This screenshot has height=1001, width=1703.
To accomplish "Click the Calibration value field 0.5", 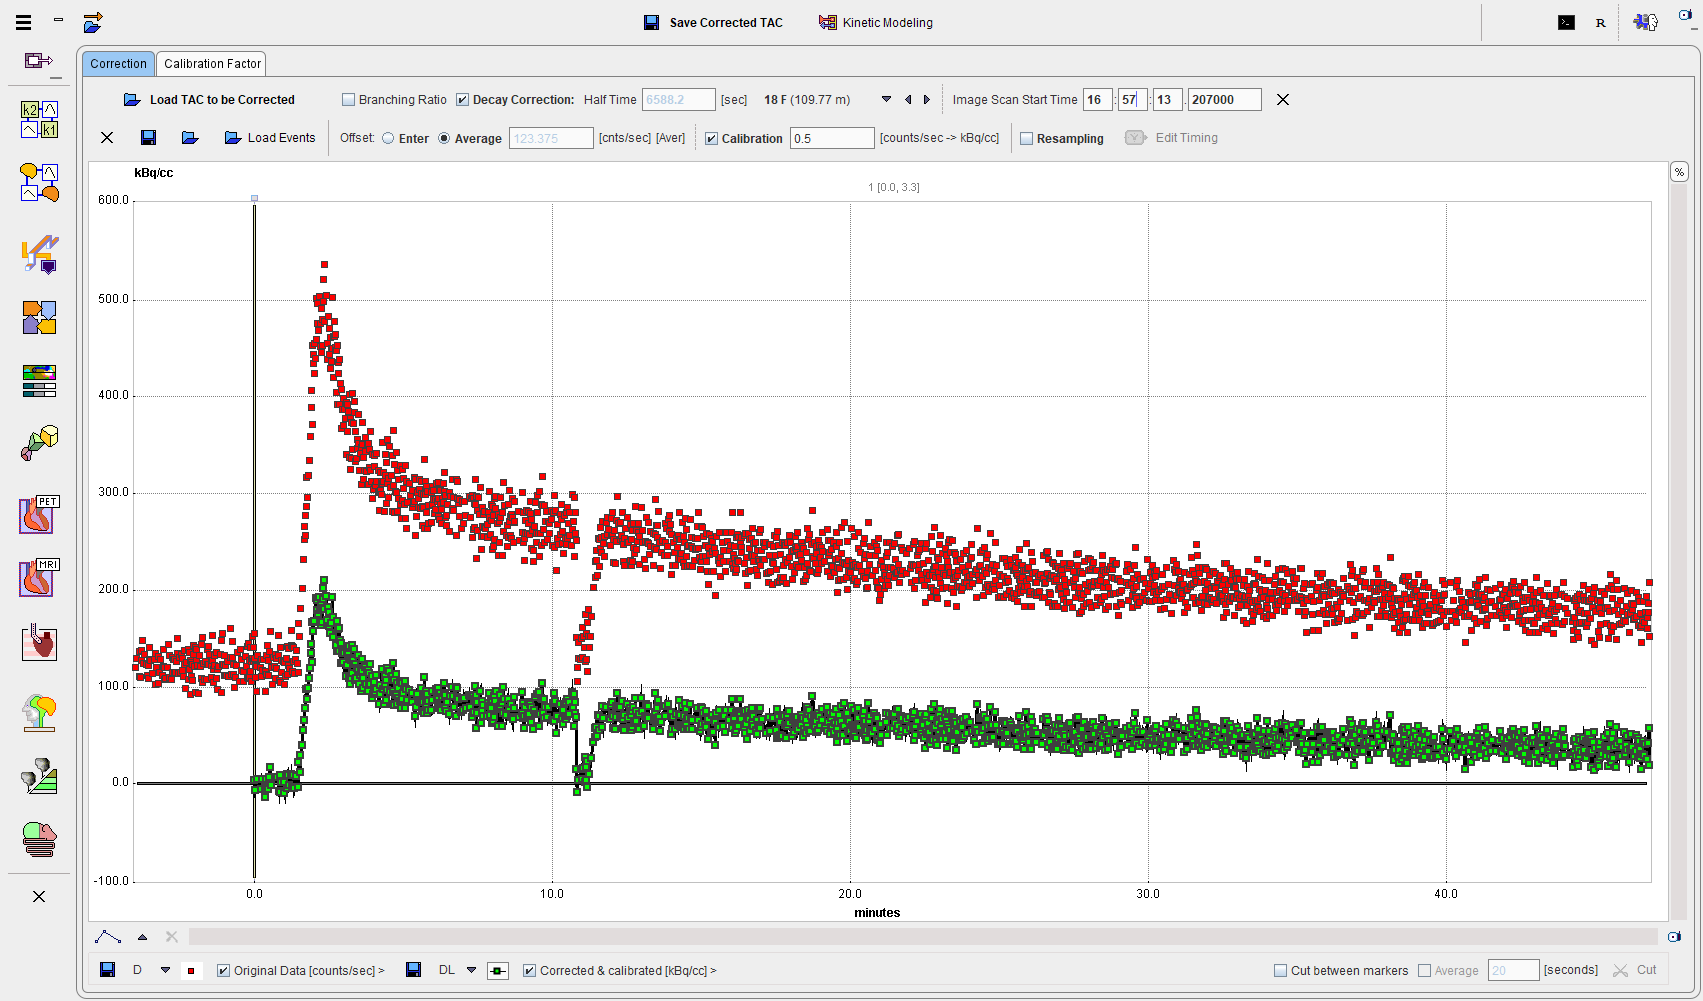I will coord(832,139).
